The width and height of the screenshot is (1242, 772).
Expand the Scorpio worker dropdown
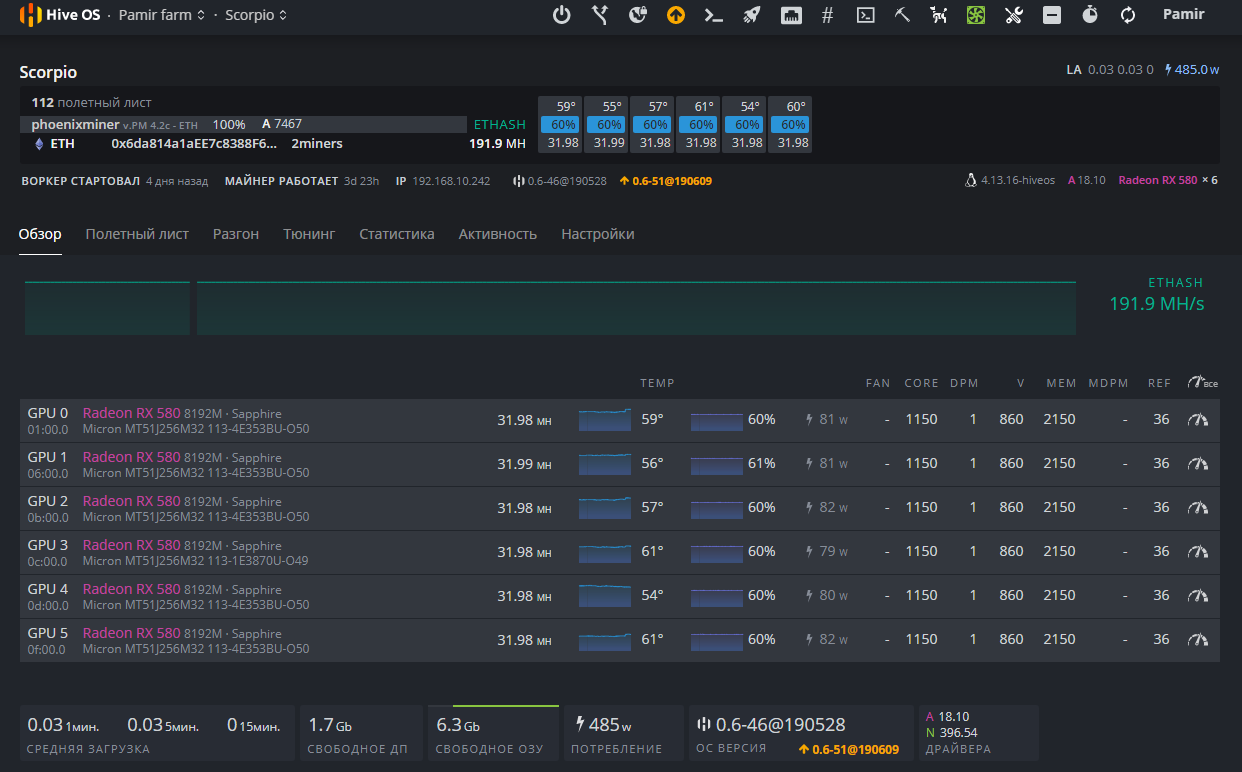[x=256, y=15]
